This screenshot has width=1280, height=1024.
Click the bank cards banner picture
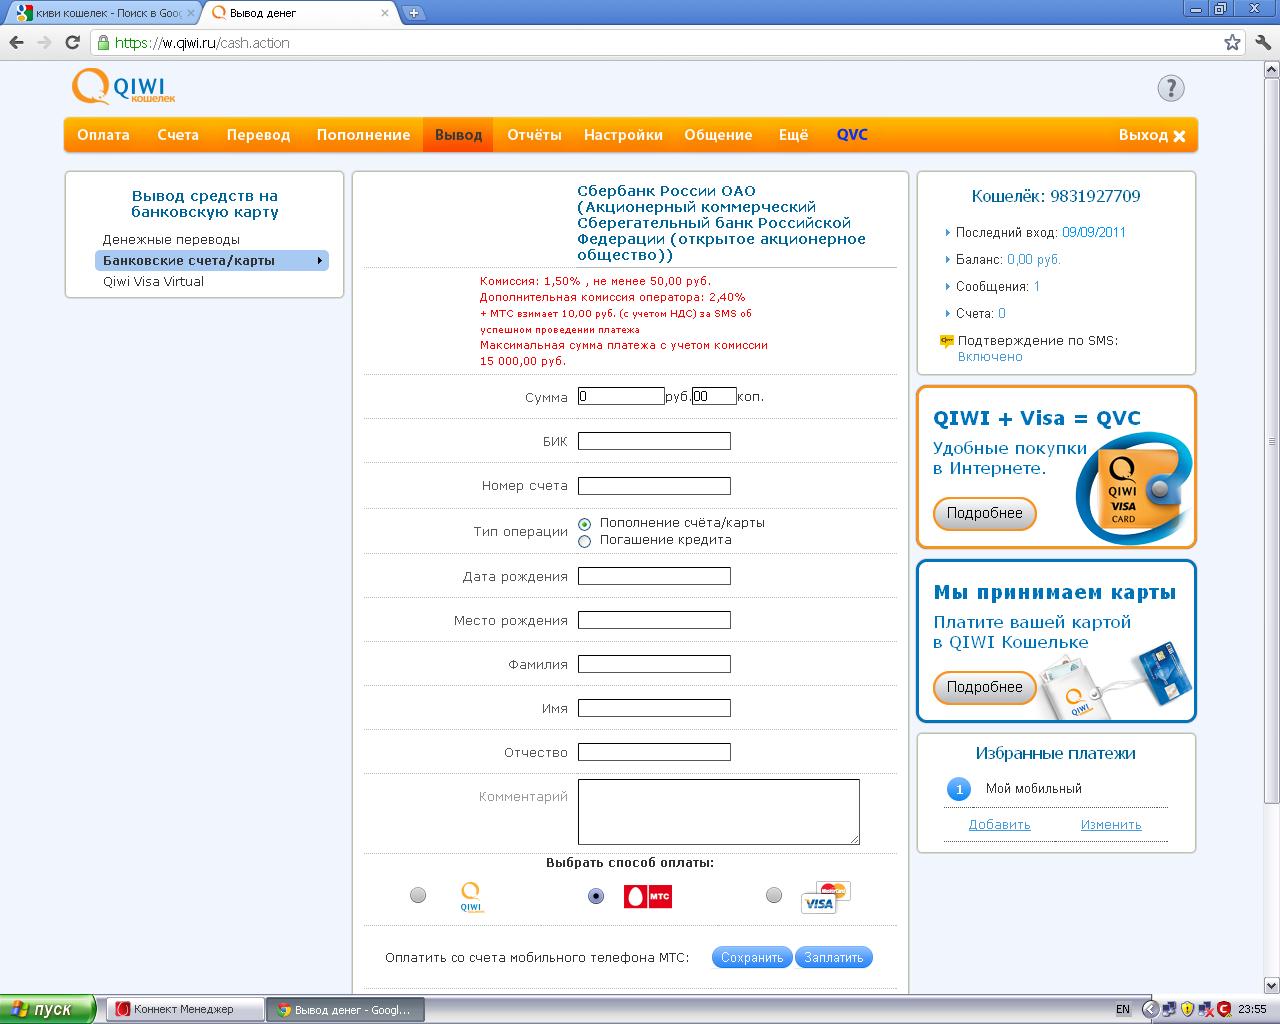[1114, 680]
